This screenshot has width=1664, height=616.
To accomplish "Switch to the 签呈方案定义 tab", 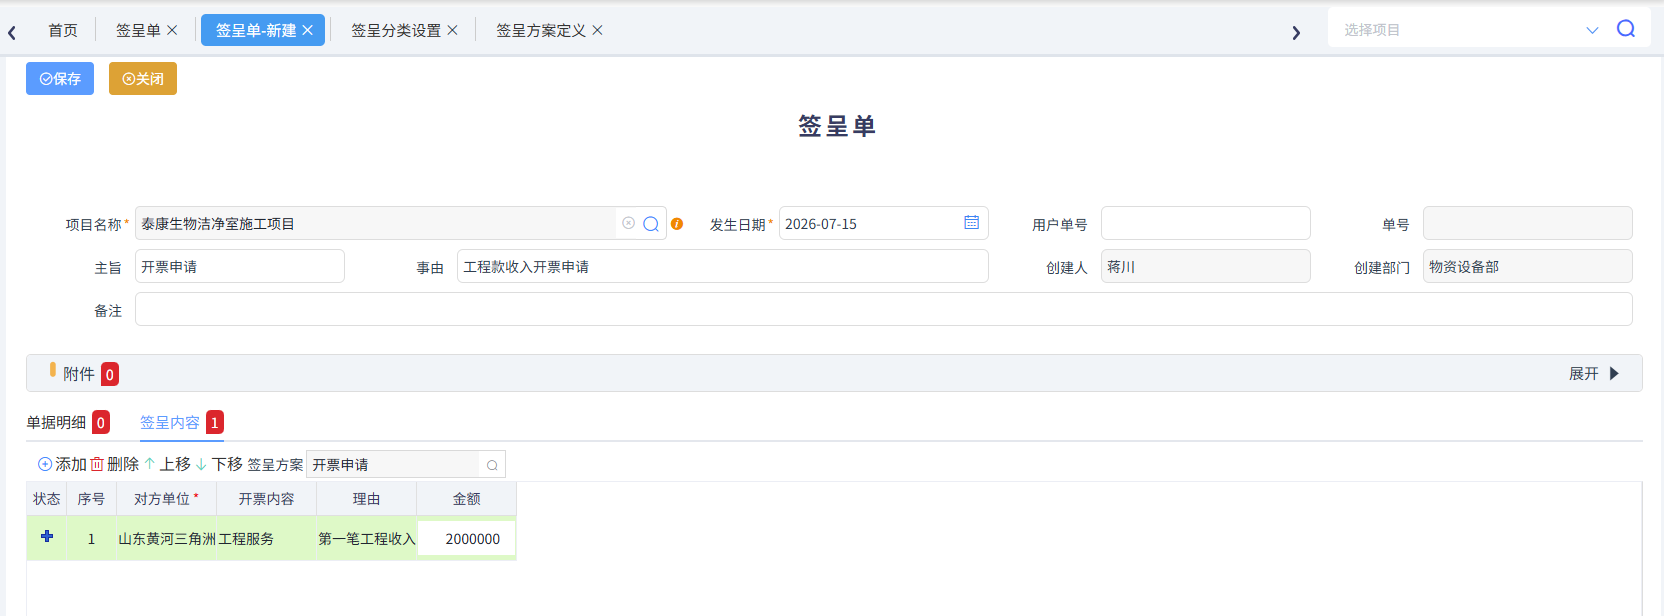I will click(x=541, y=30).
